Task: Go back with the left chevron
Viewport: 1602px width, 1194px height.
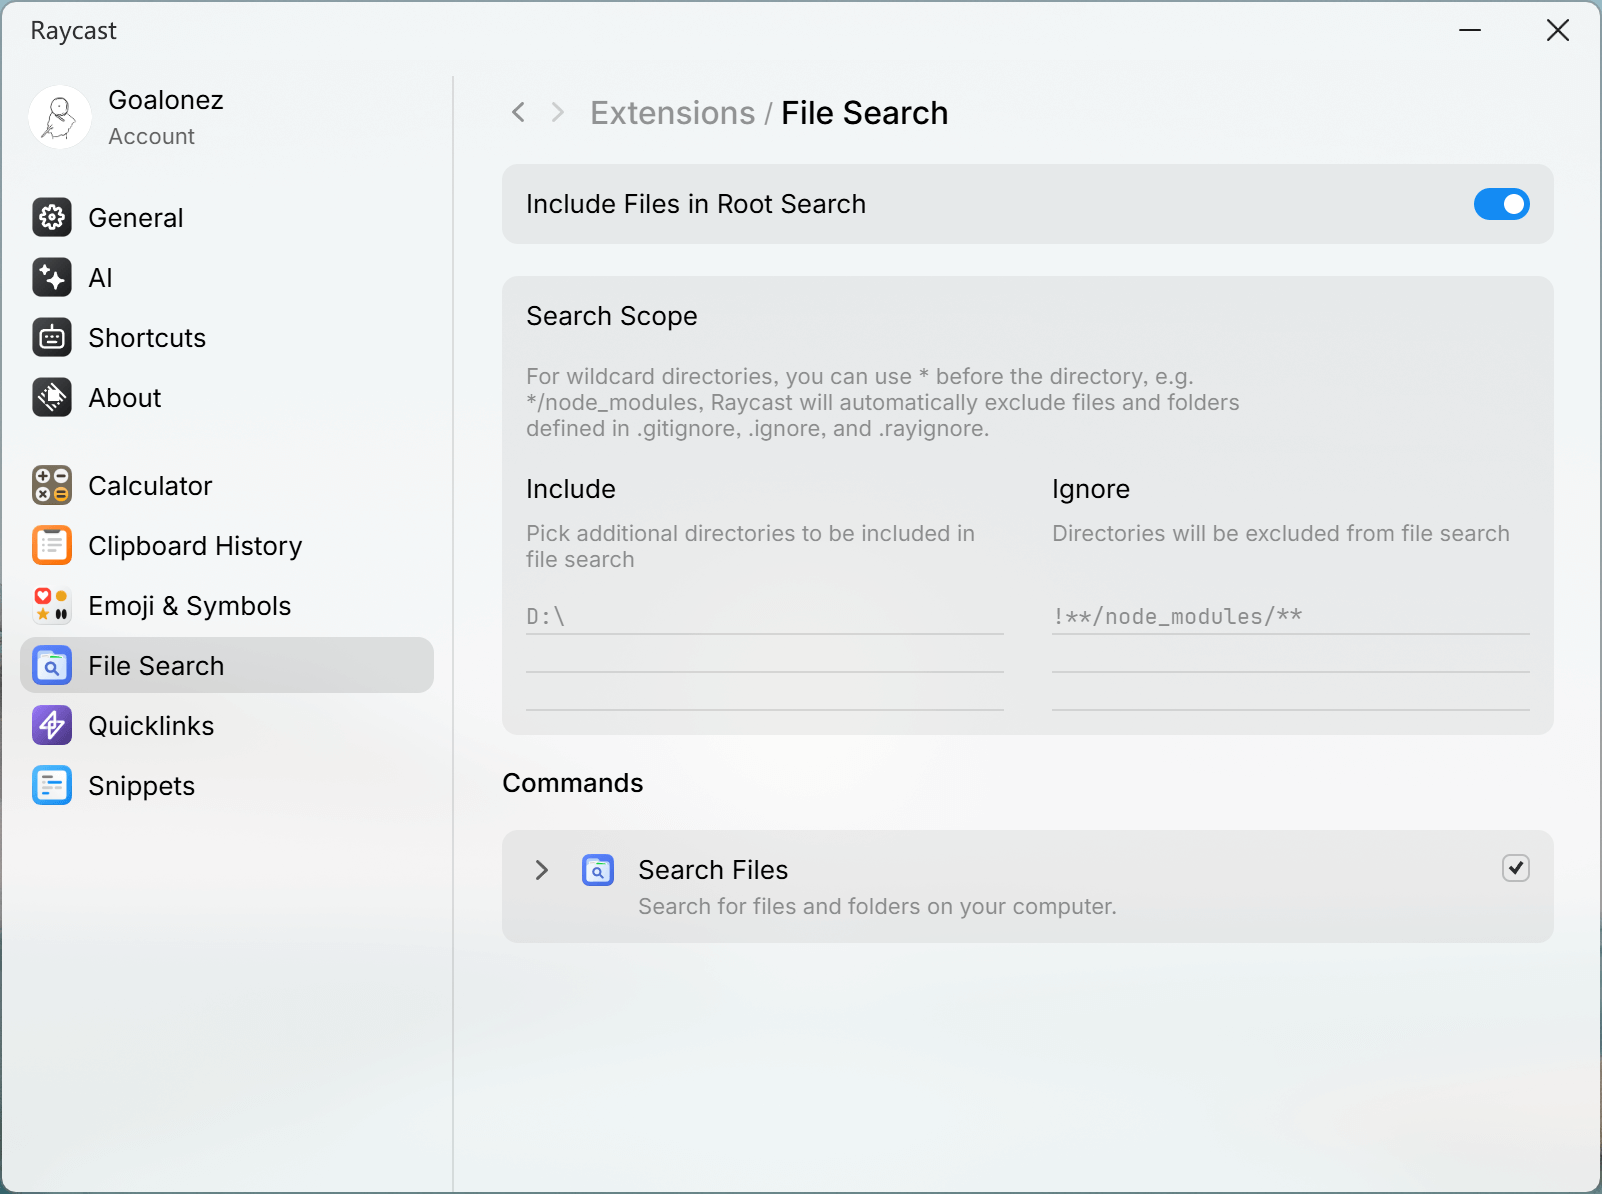Action: tap(518, 112)
